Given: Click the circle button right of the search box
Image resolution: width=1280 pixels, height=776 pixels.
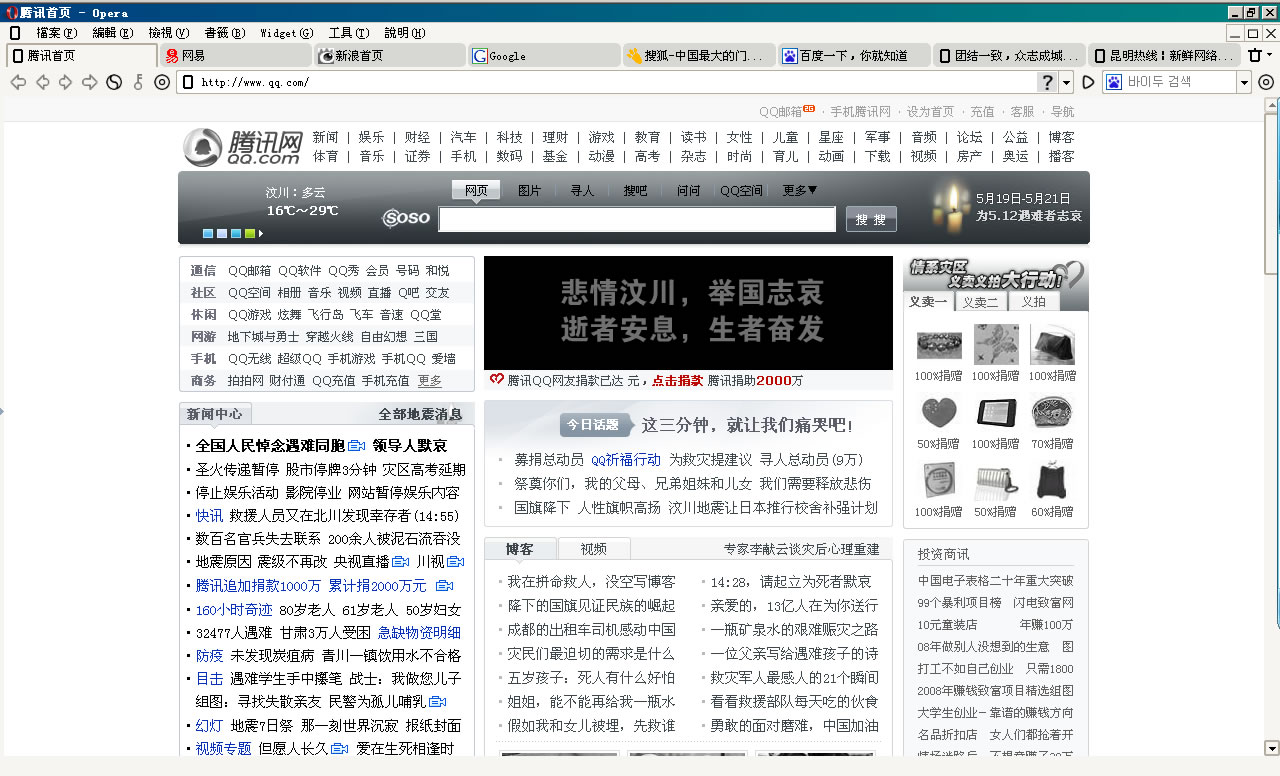Looking at the screenshot, I should coord(1266,82).
